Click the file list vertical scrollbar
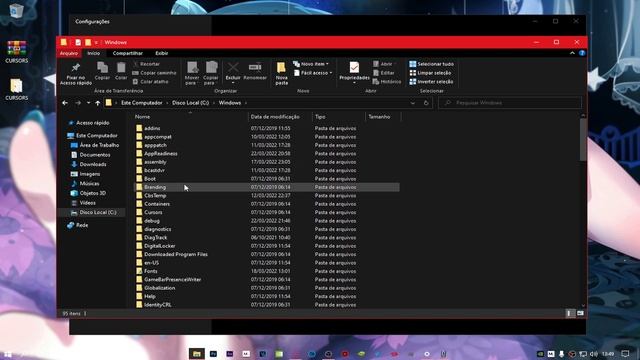The height and width of the screenshot is (360, 640). click(x=583, y=140)
